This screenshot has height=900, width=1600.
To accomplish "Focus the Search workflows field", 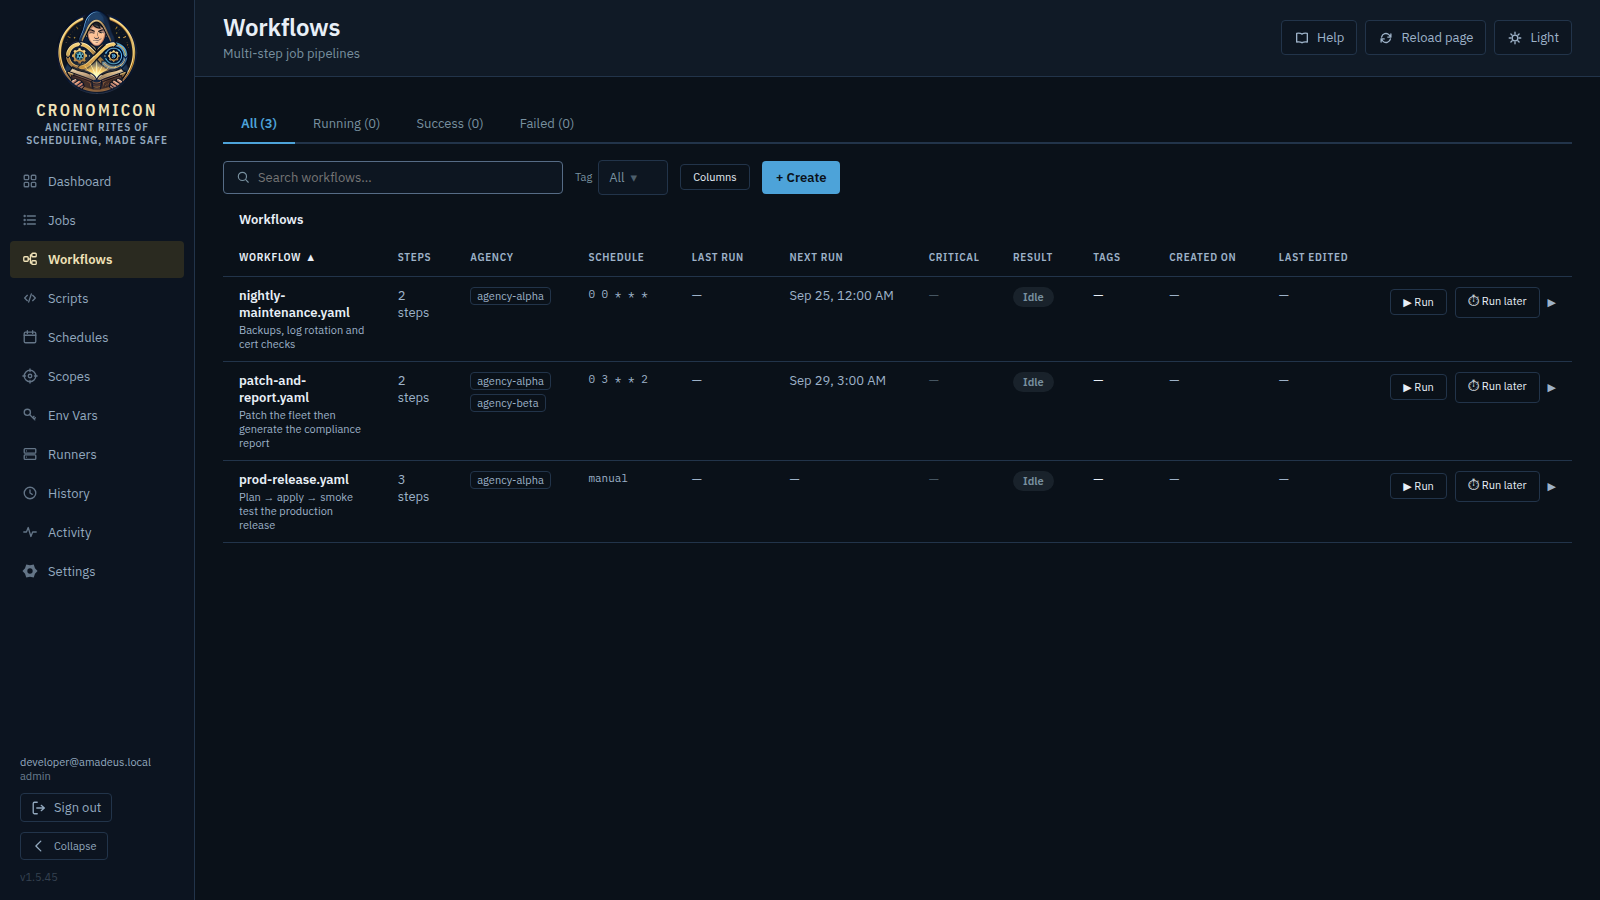I will [393, 177].
